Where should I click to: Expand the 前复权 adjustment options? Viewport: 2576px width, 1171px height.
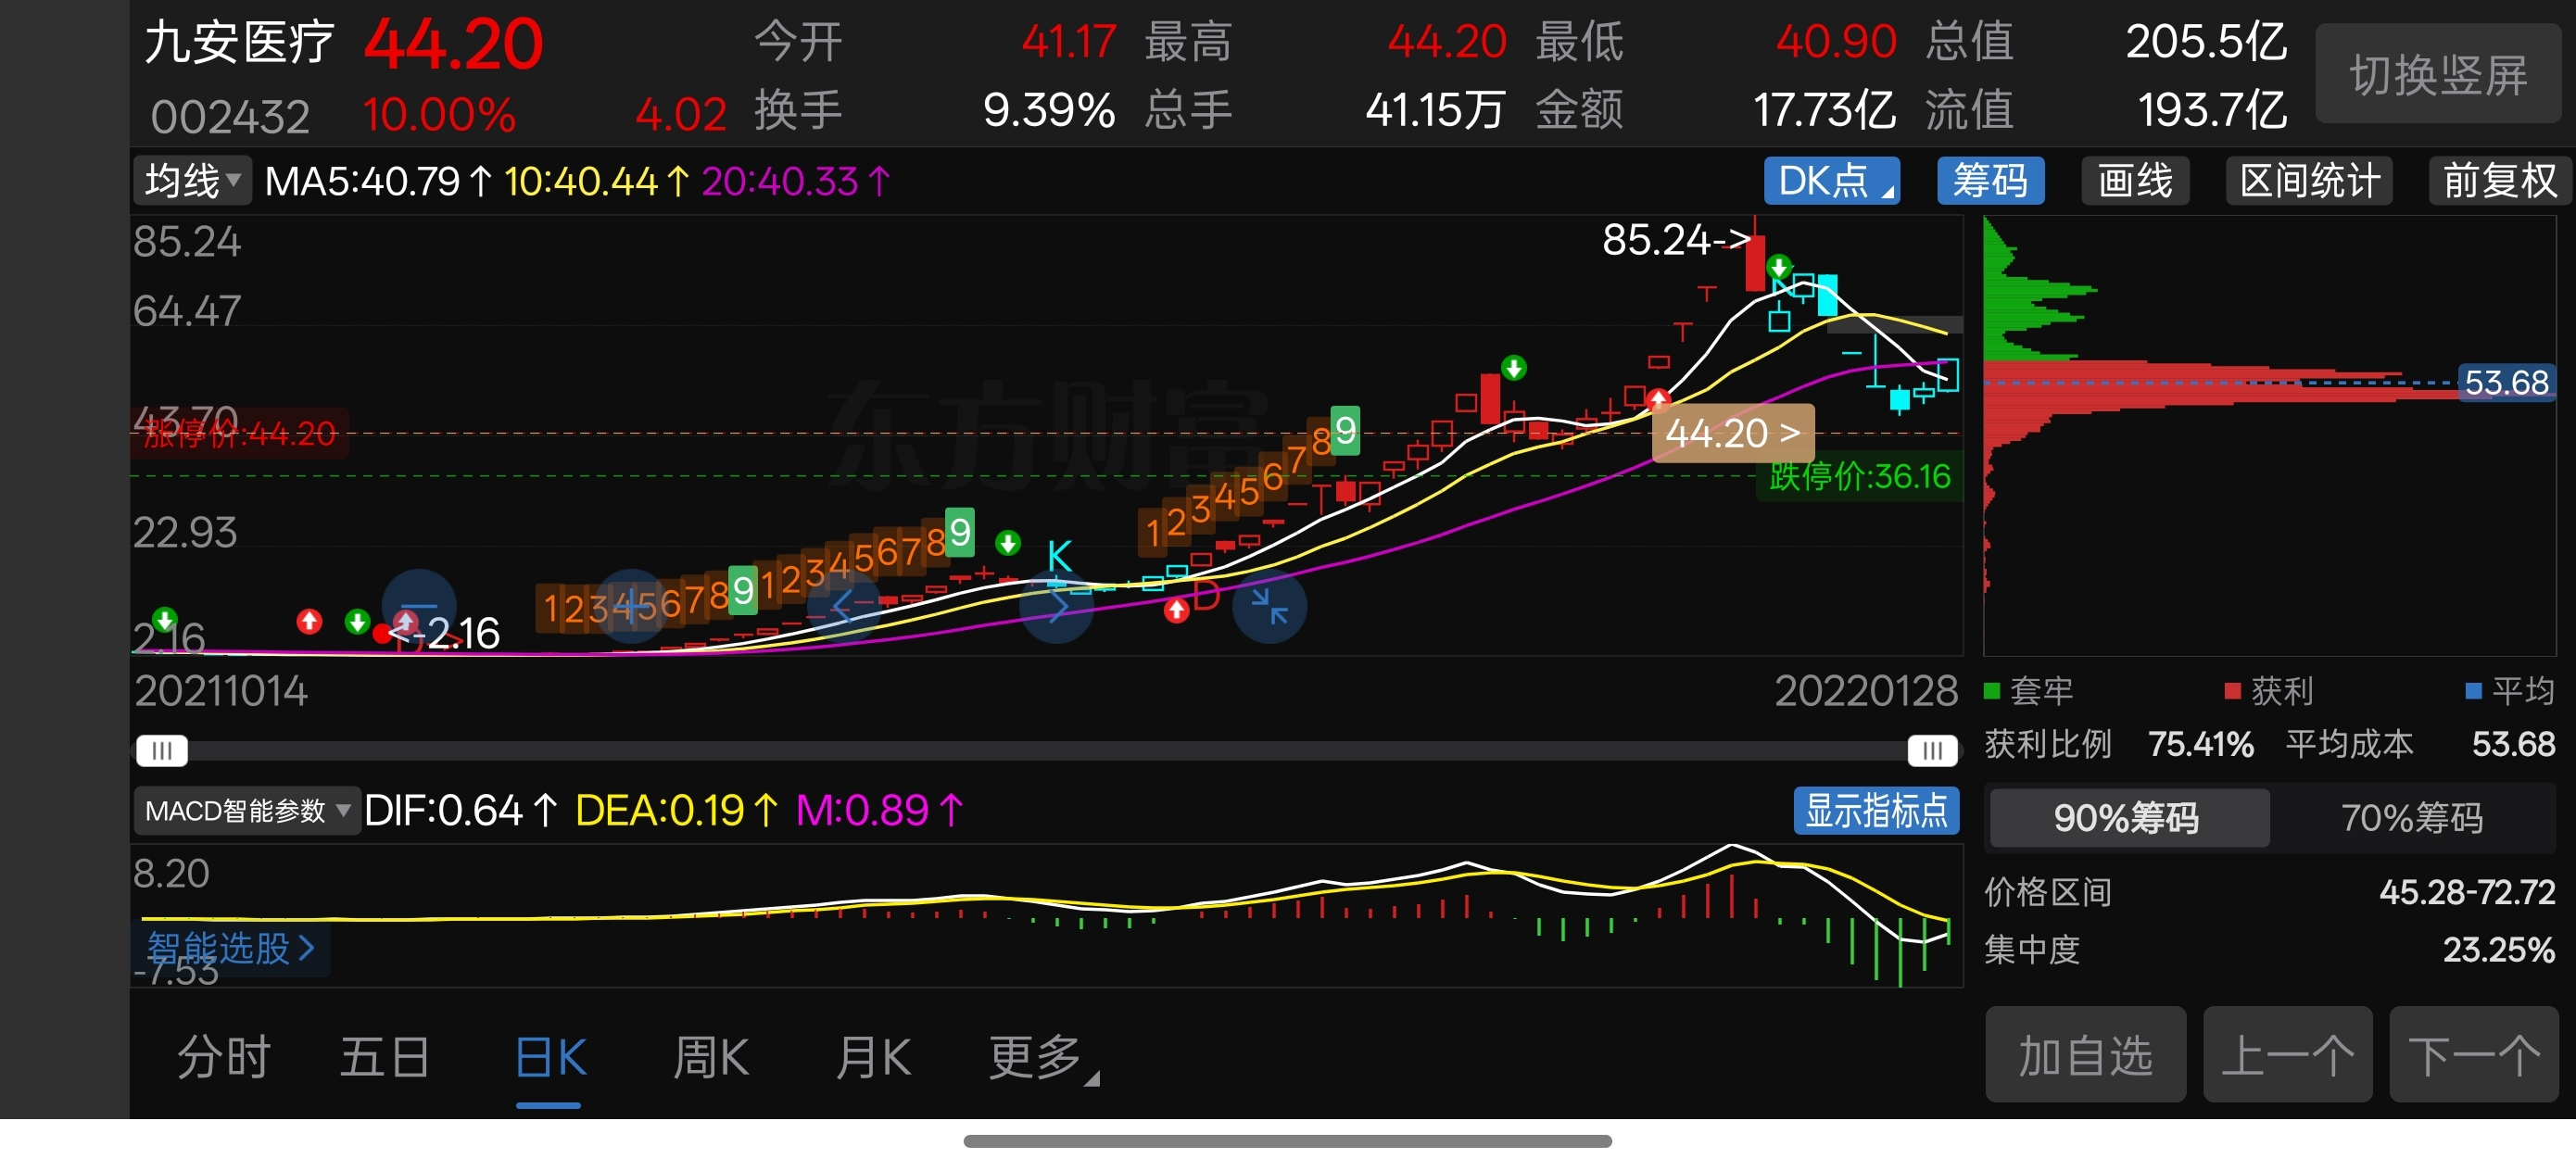2498,181
